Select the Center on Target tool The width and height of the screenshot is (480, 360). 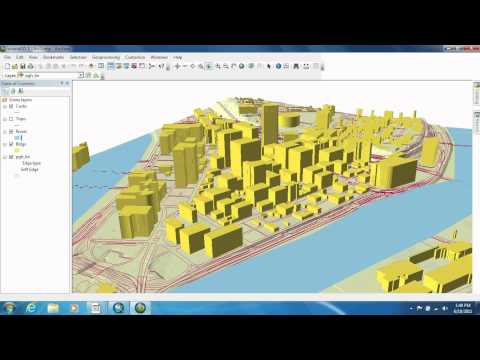coord(193,66)
